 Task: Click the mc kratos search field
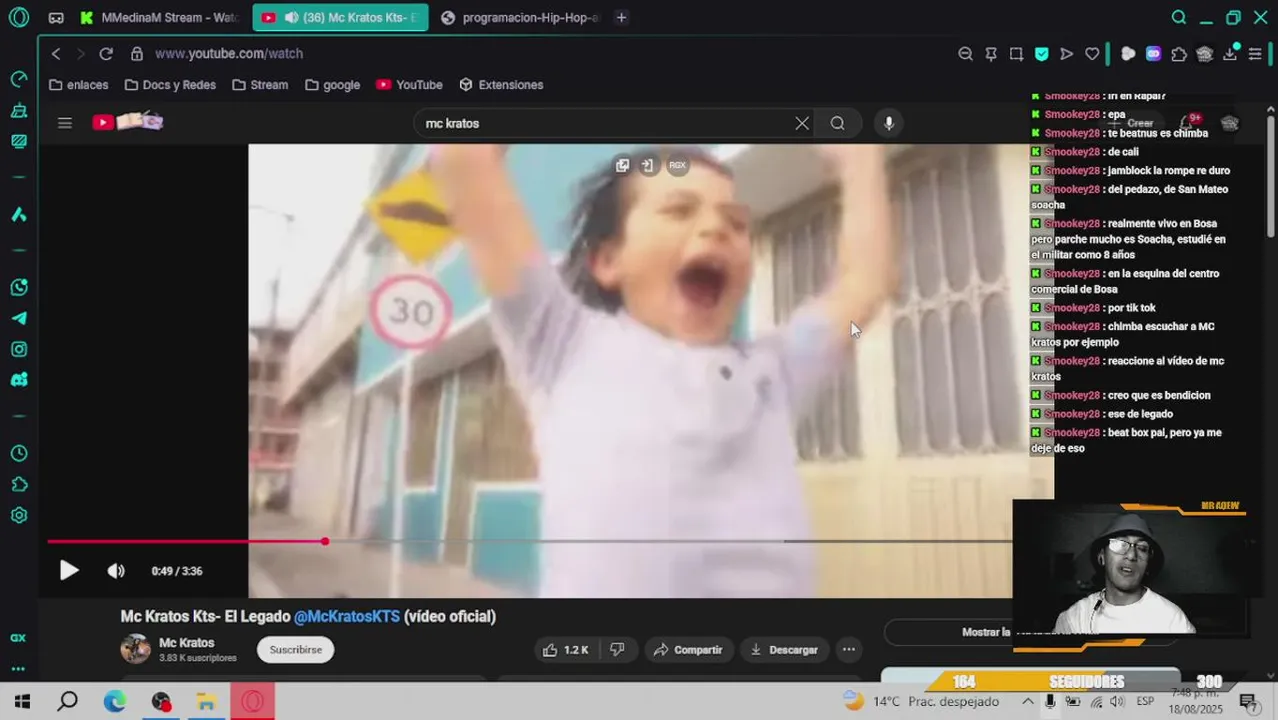(605, 123)
